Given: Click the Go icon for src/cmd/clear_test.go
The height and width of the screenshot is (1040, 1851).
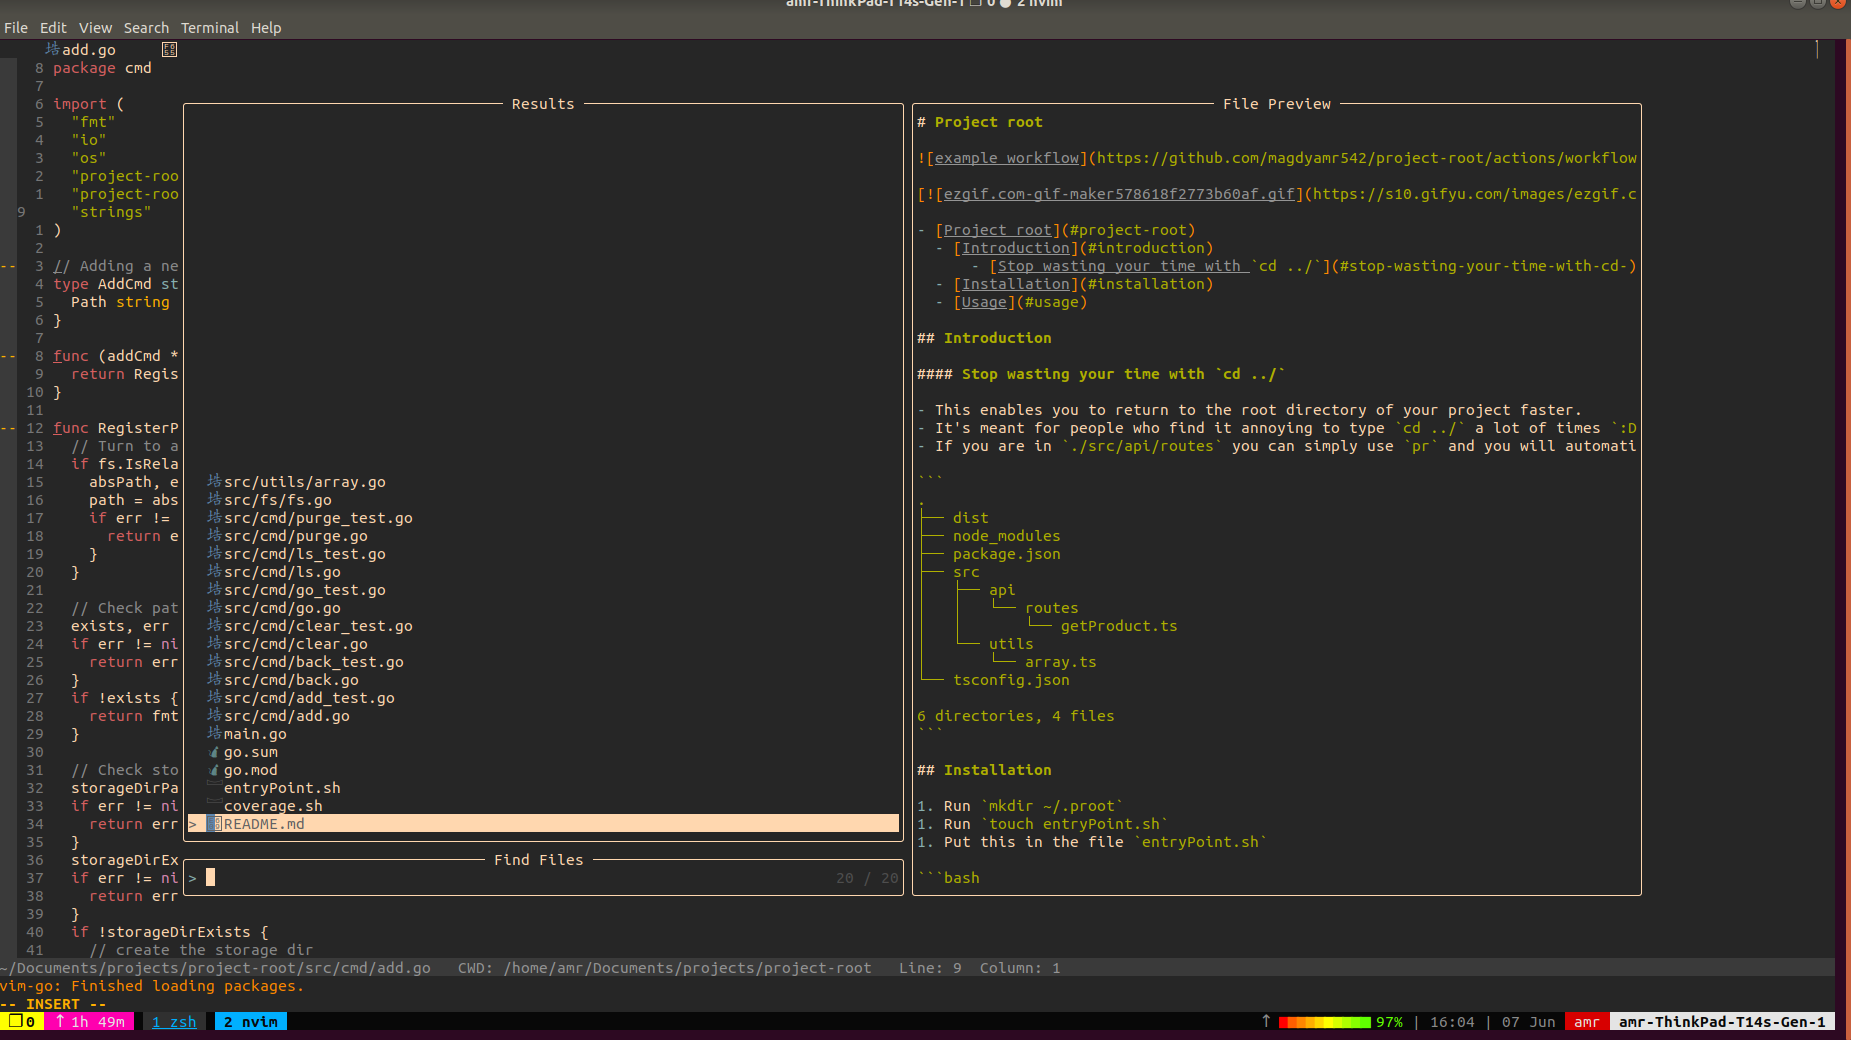Looking at the screenshot, I should coord(214,625).
